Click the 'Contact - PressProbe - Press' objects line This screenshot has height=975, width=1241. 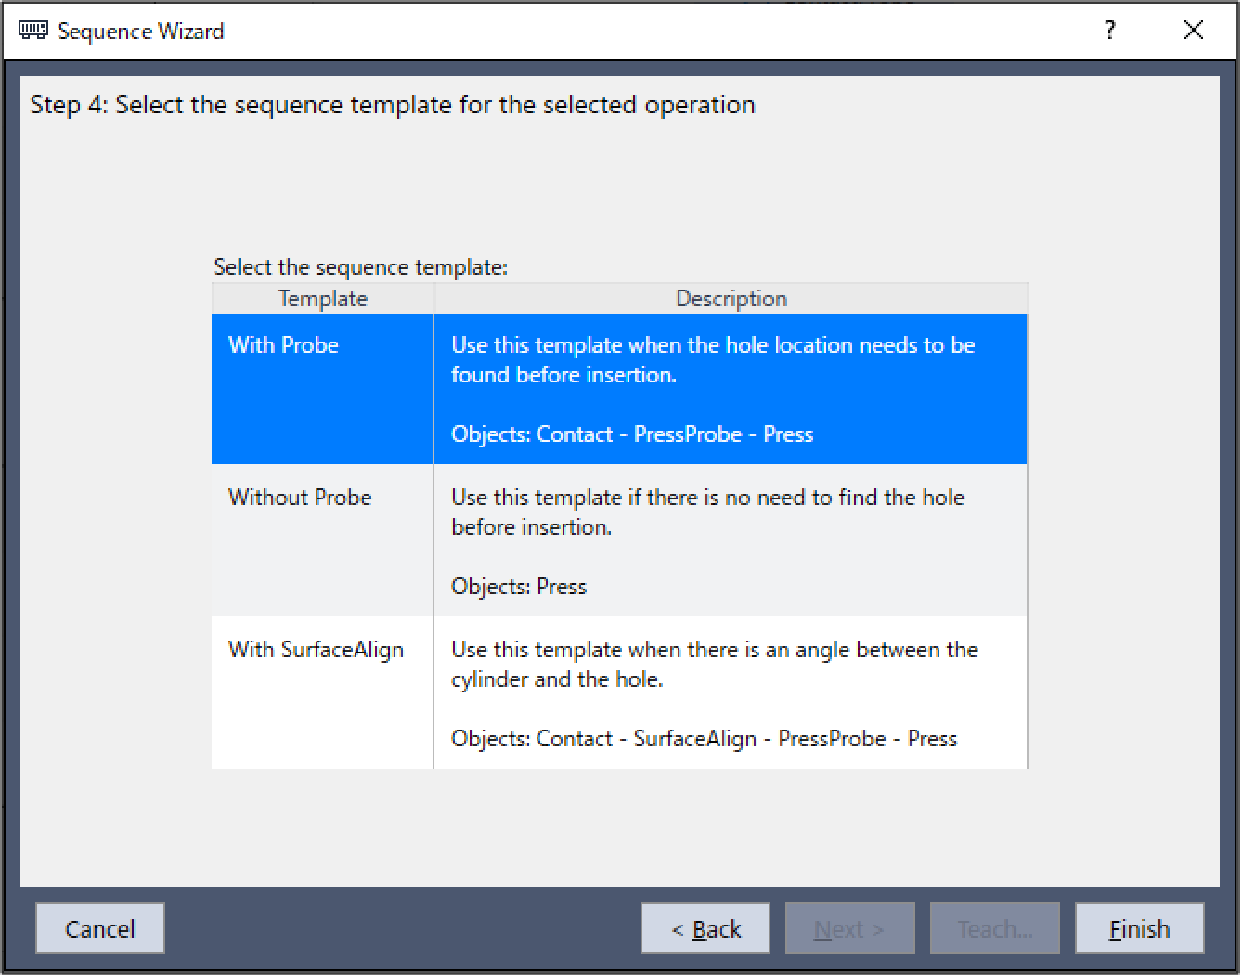tap(632, 434)
